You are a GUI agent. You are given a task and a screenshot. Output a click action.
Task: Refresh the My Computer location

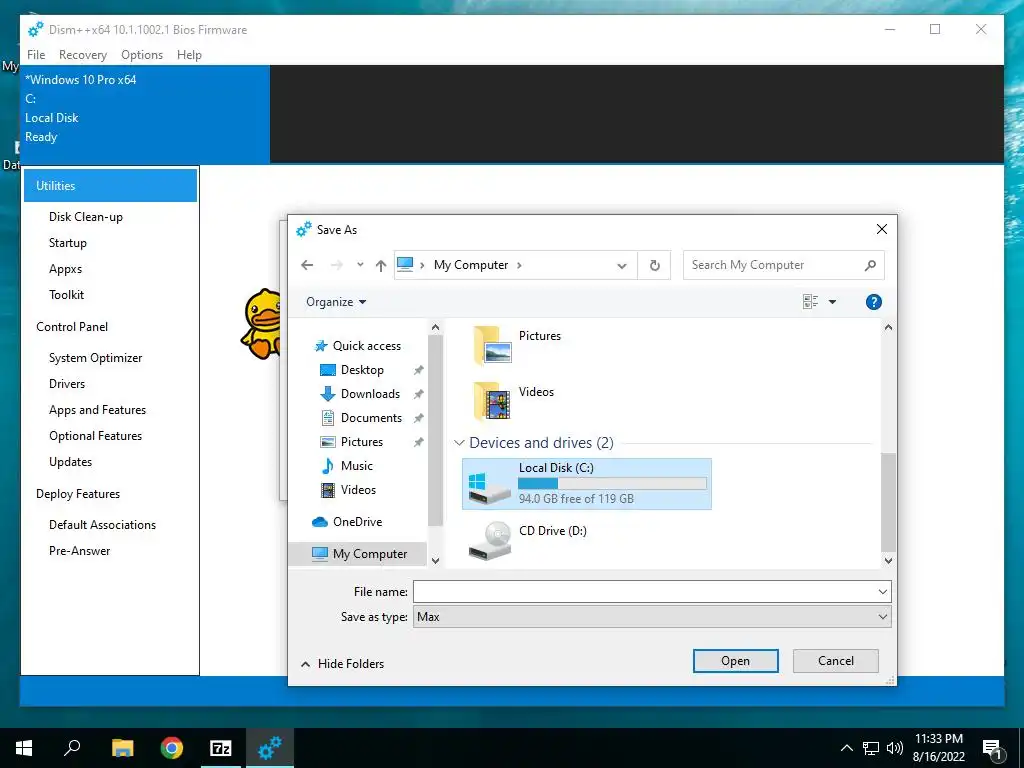[x=654, y=265]
